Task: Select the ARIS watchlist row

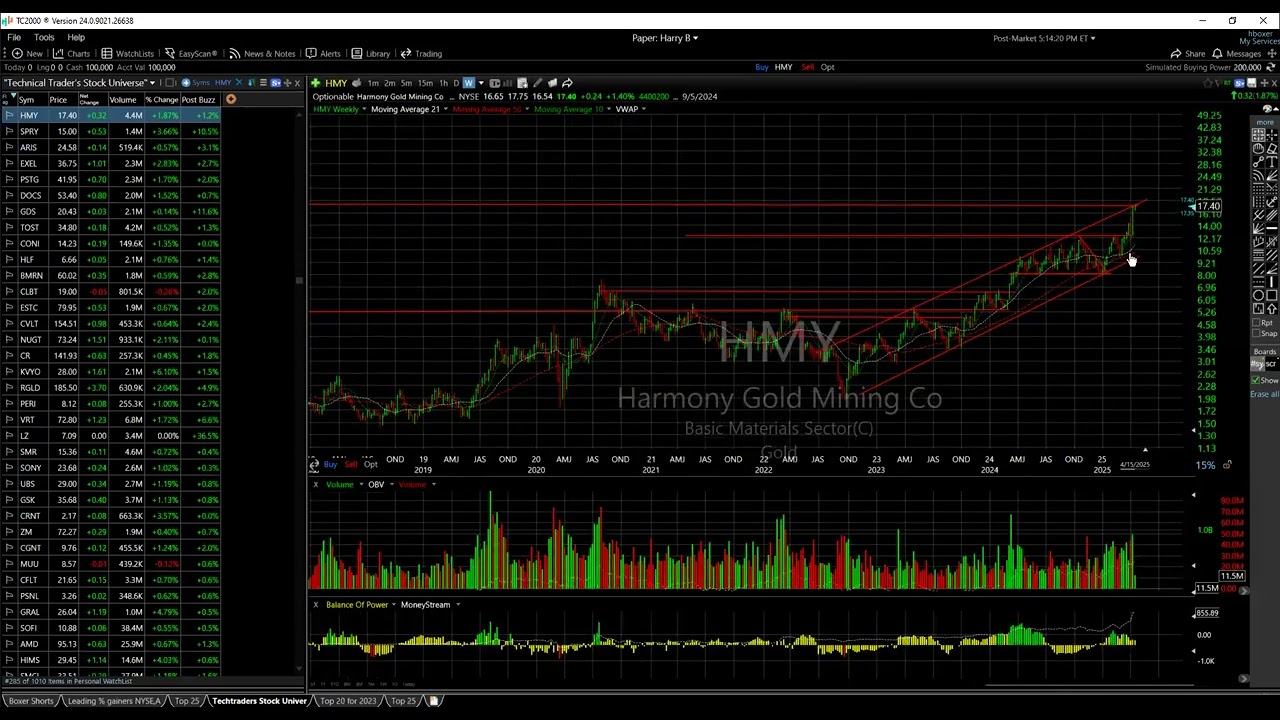Action: click(110, 147)
